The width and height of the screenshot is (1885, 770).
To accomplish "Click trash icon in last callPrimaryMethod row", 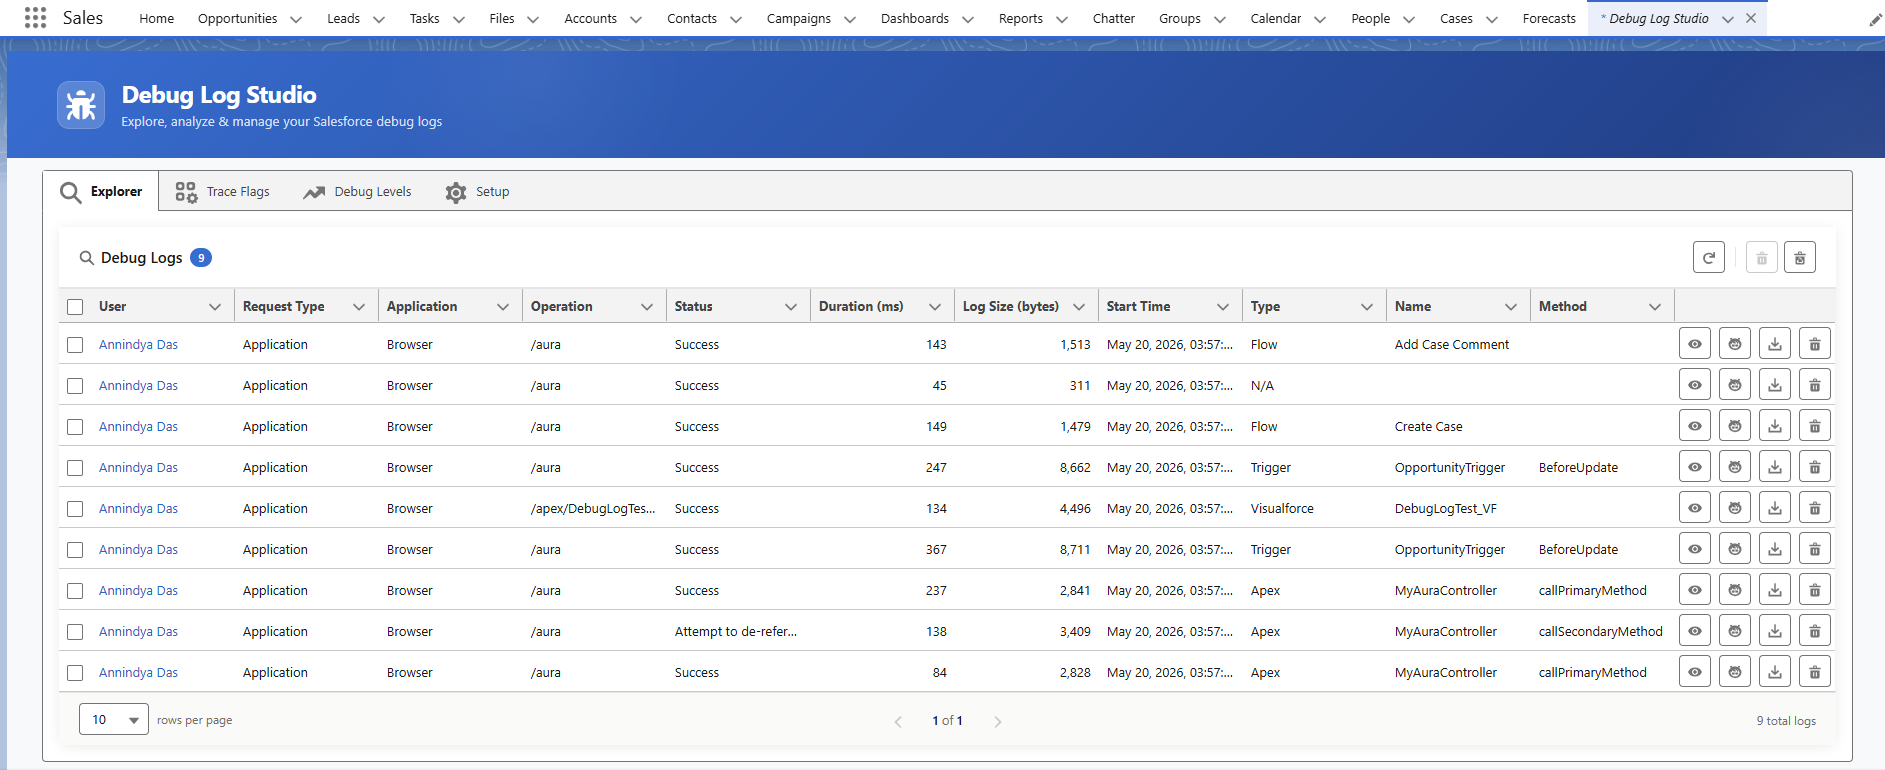I will pos(1815,672).
